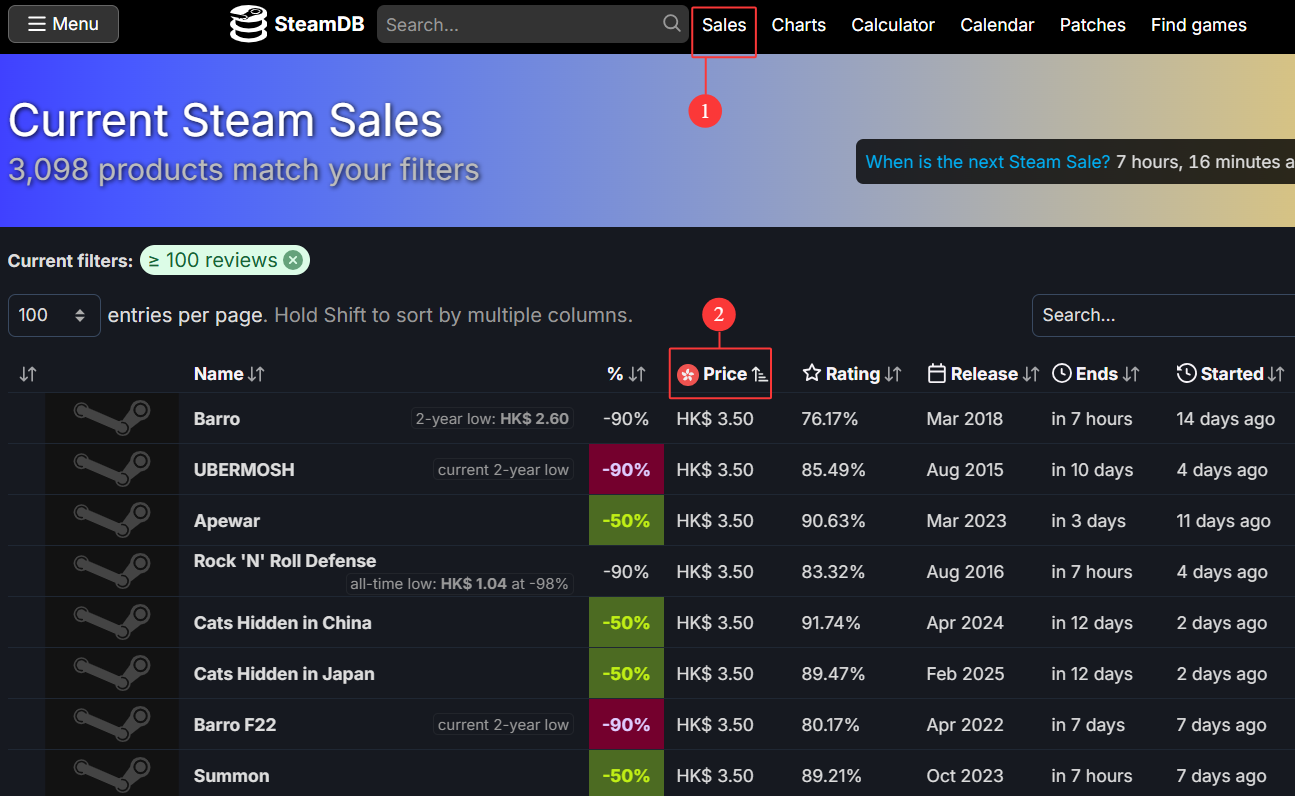Sort by Release column calendar icon
The image size is (1295, 796).
pyautogui.click(x=937, y=374)
